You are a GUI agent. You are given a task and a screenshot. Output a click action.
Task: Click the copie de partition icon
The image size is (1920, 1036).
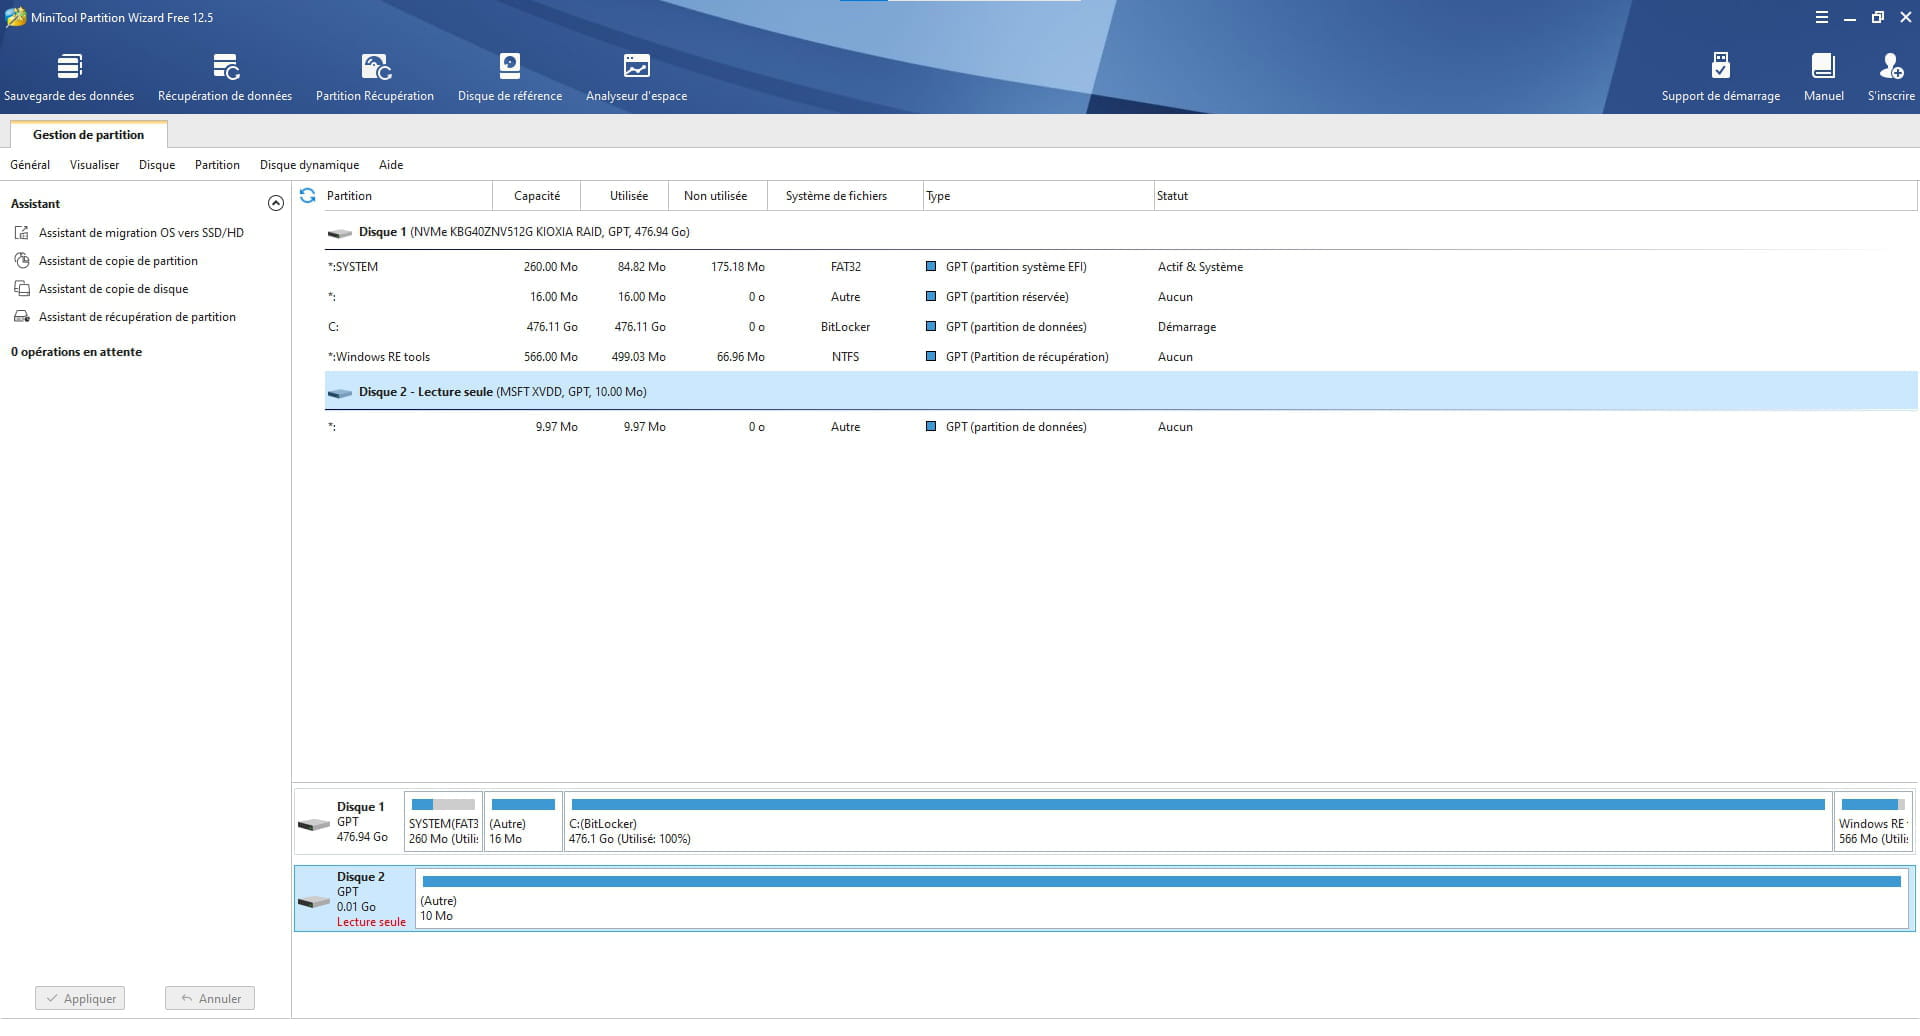(x=22, y=261)
